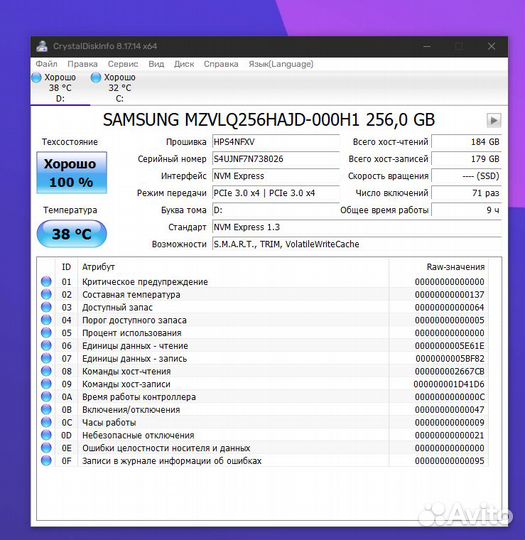Open the Вид menu
Viewport: 525px width, 540px height.
tap(156, 64)
